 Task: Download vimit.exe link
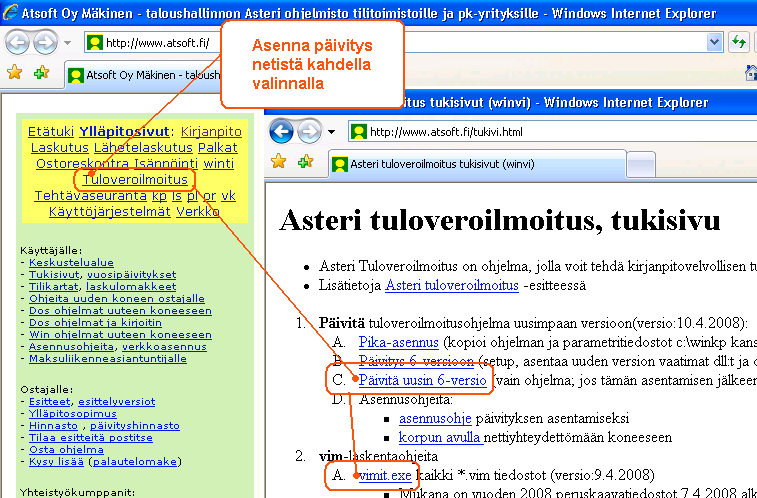385,475
